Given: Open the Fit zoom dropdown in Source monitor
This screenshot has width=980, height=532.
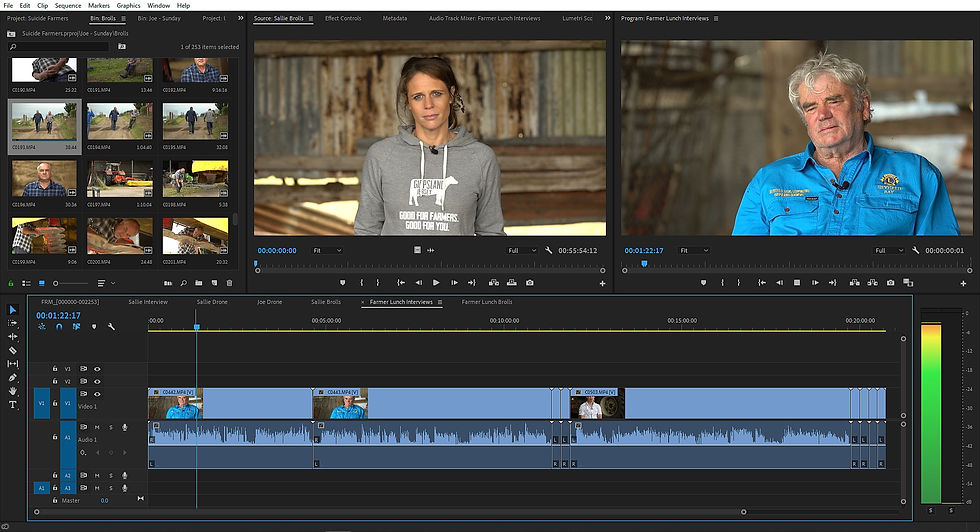Looking at the screenshot, I should [326, 250].
